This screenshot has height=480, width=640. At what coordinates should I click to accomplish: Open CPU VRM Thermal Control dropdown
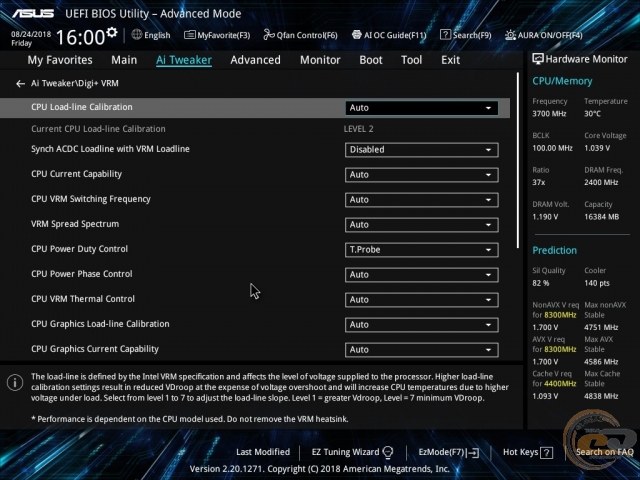point(421,300)
